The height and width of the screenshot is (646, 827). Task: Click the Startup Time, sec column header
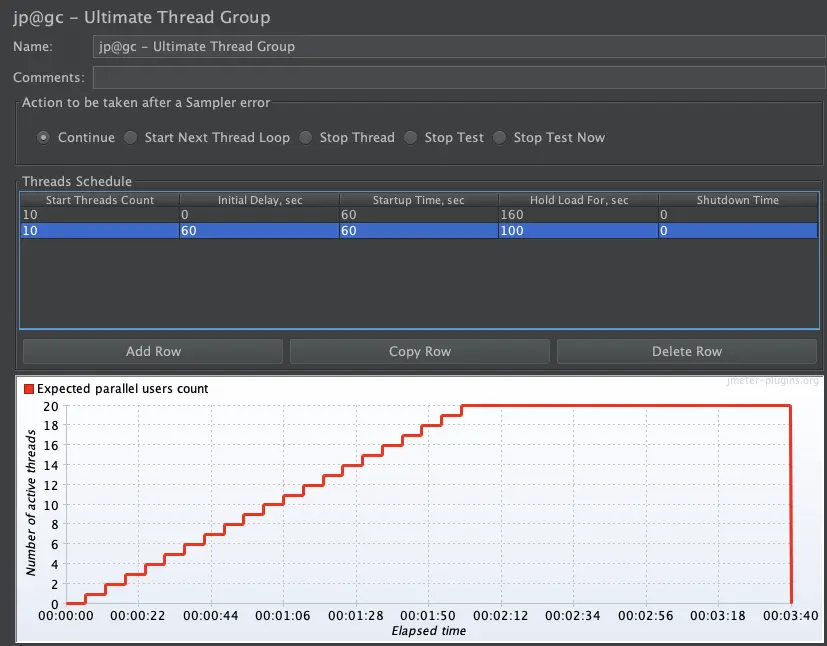419,200
